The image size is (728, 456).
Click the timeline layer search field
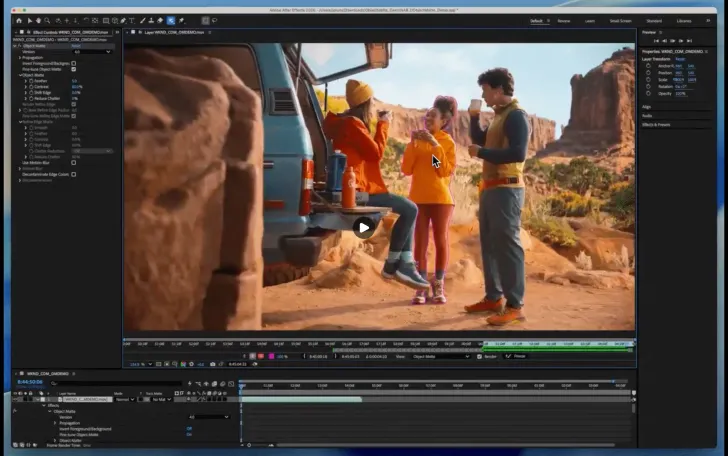point(116,383)
